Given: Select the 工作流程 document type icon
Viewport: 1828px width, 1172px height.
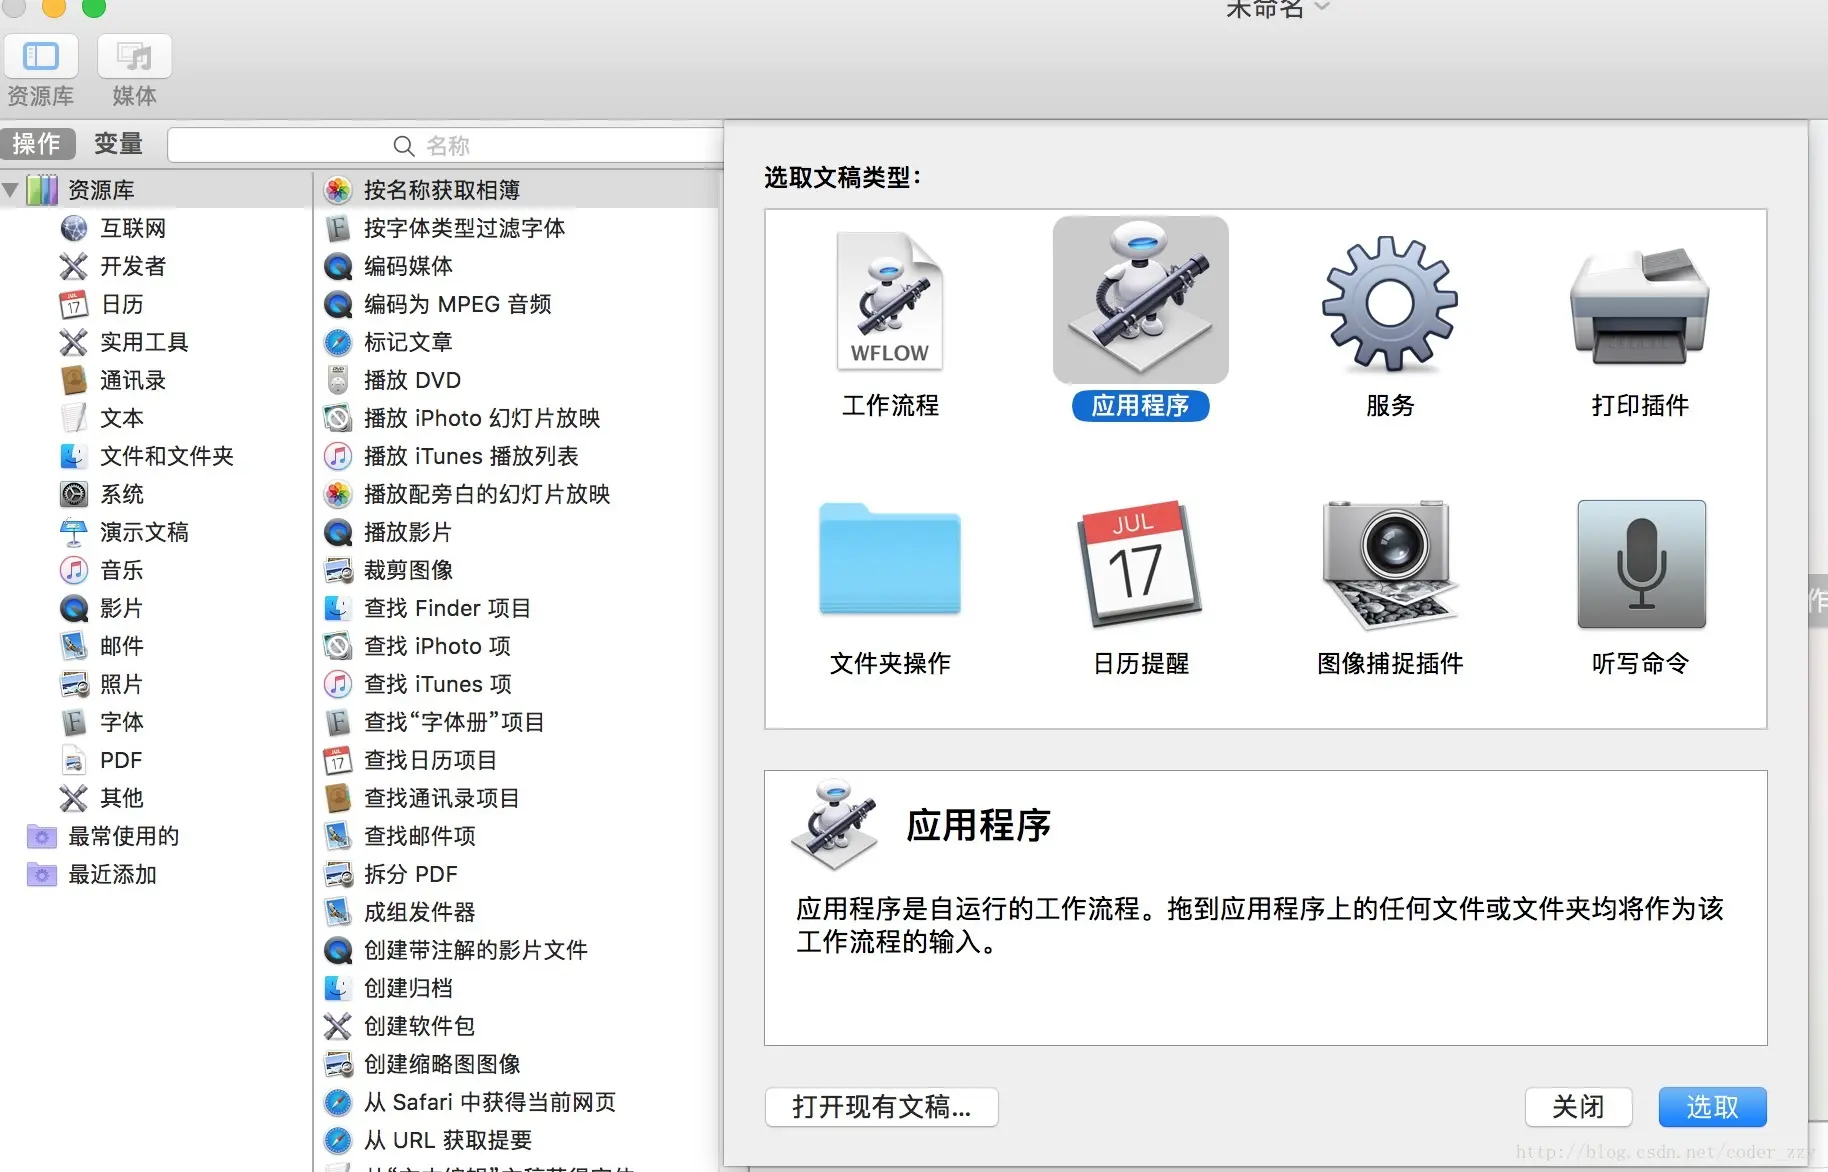Looking at the screenshot, I should click(x=888, y=300).
